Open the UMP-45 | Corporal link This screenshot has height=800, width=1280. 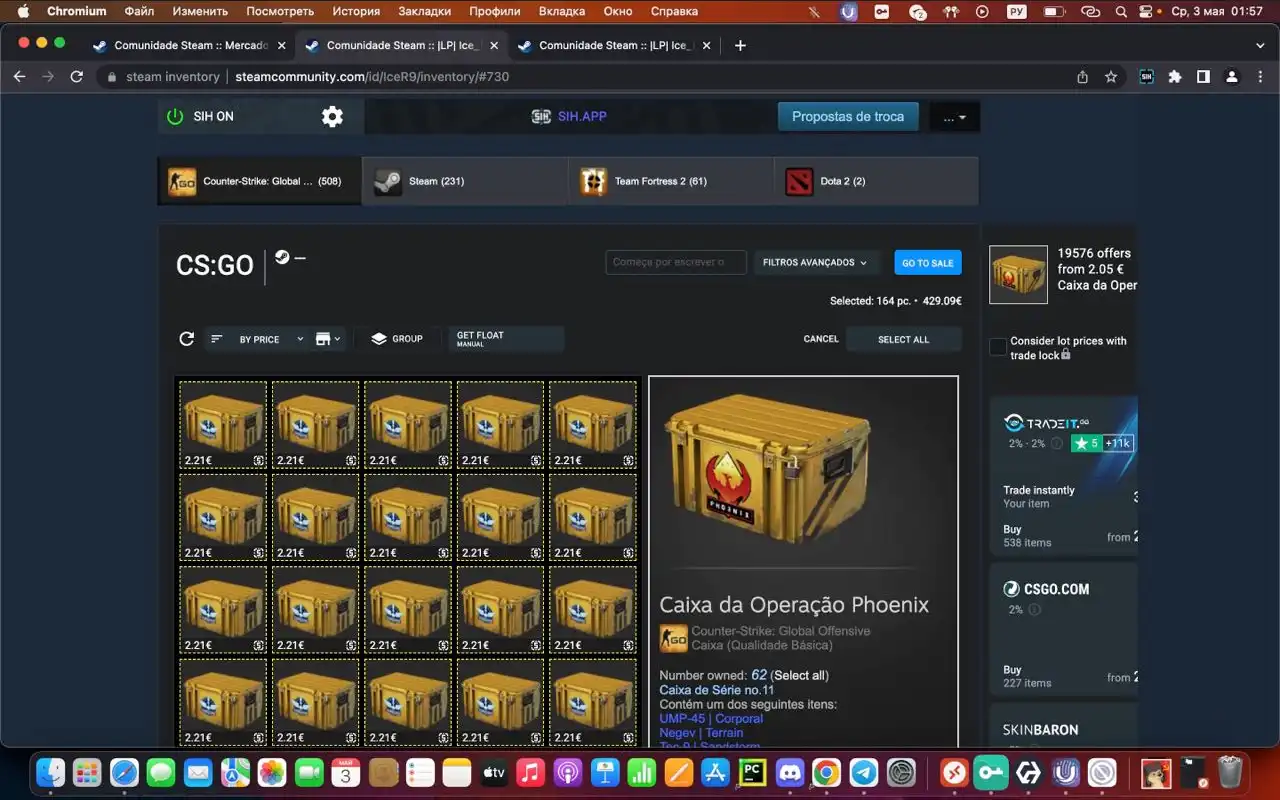click(x=711, y=718)
